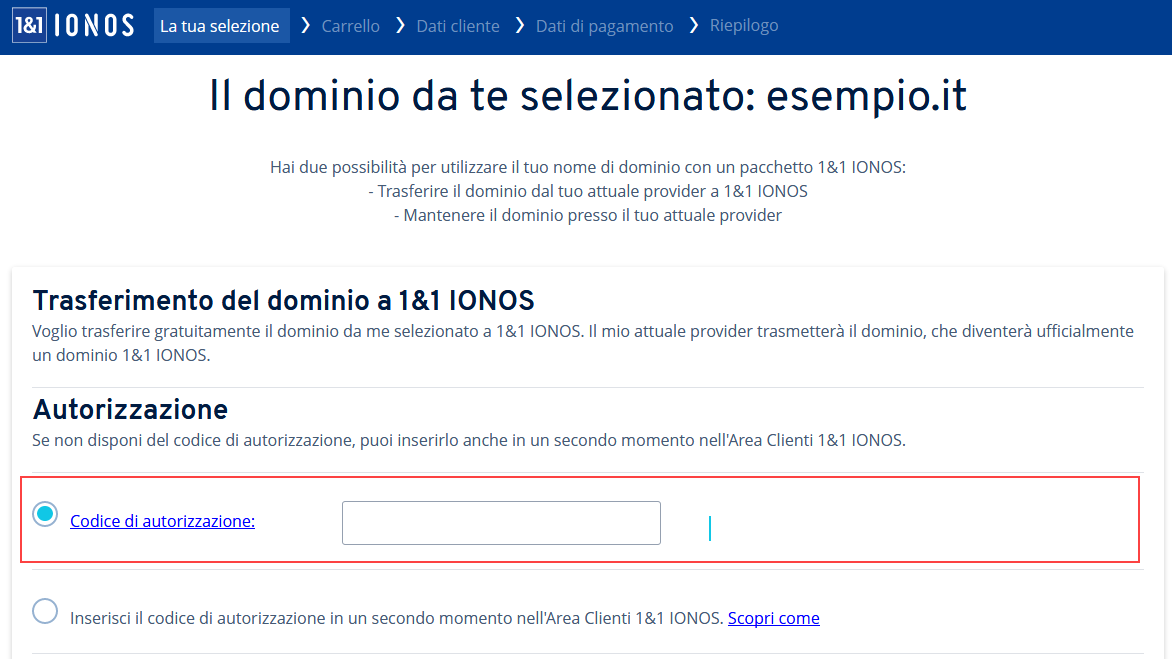The width and height of the screenshot is (1172, 659).
Task: Click the chevron before Dati di pagamento
Action: coord(519,25)
